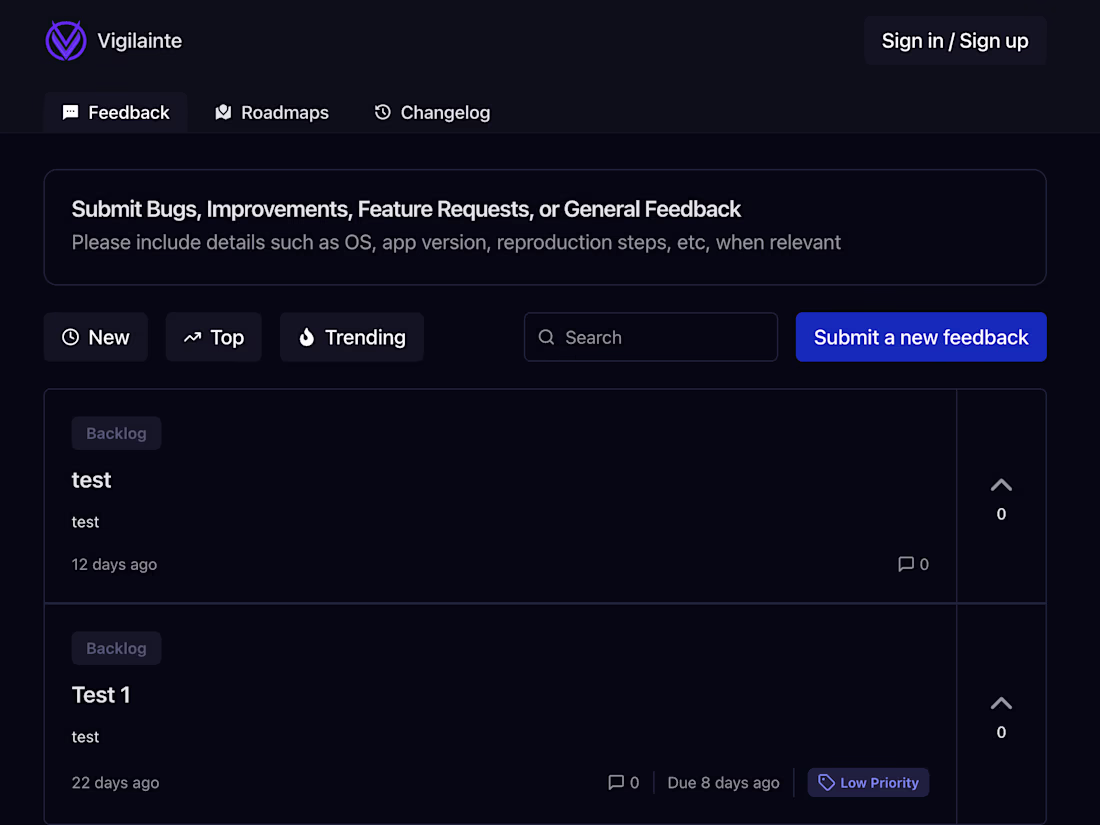1100x825 pixels.
Task: Click Sign in / Sign up
Action: tap(954, 40)
